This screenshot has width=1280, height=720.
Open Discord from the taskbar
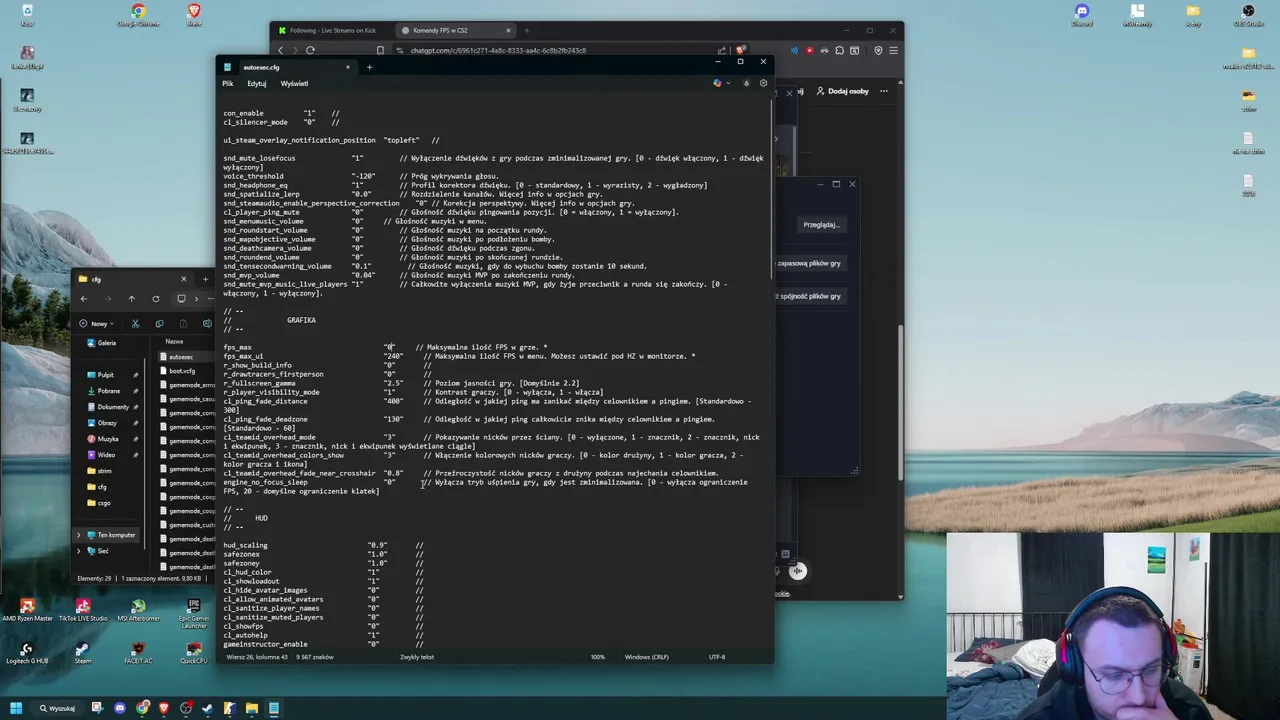pyautogui.click(x=120, y=708)
